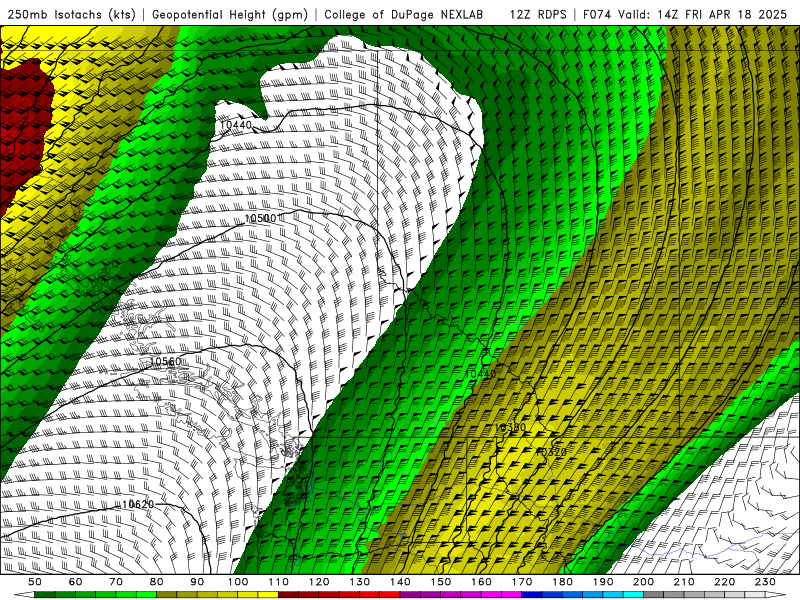The width and height of the screenshot is (800, 600).
Task: Click the 10440 contour label in the olive-green jet band
Action: click(x=481, y=374)
